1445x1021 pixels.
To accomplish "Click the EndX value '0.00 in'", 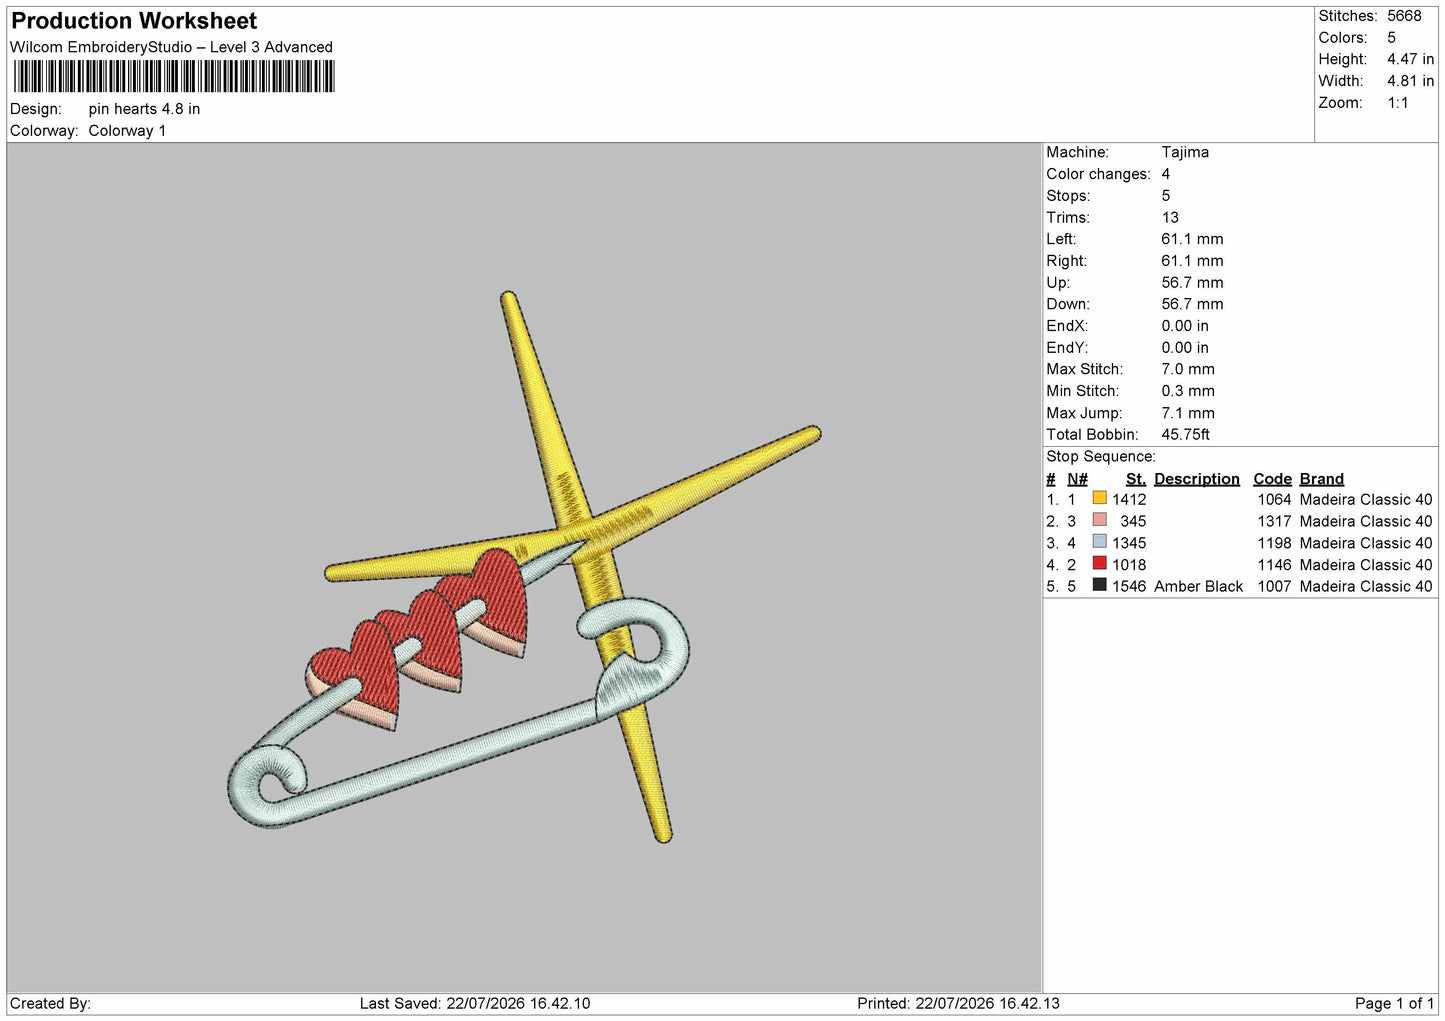I will coord(1185,326).
